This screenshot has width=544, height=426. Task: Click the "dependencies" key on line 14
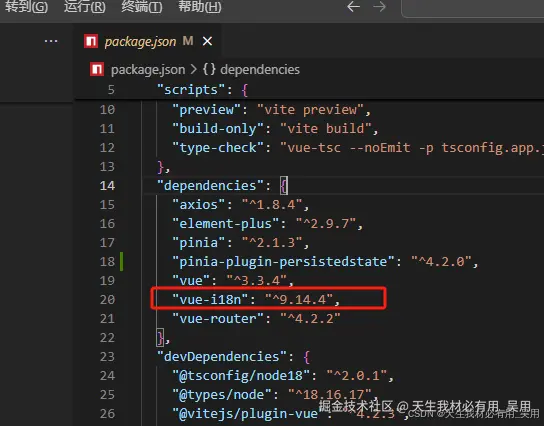[210, 186]
